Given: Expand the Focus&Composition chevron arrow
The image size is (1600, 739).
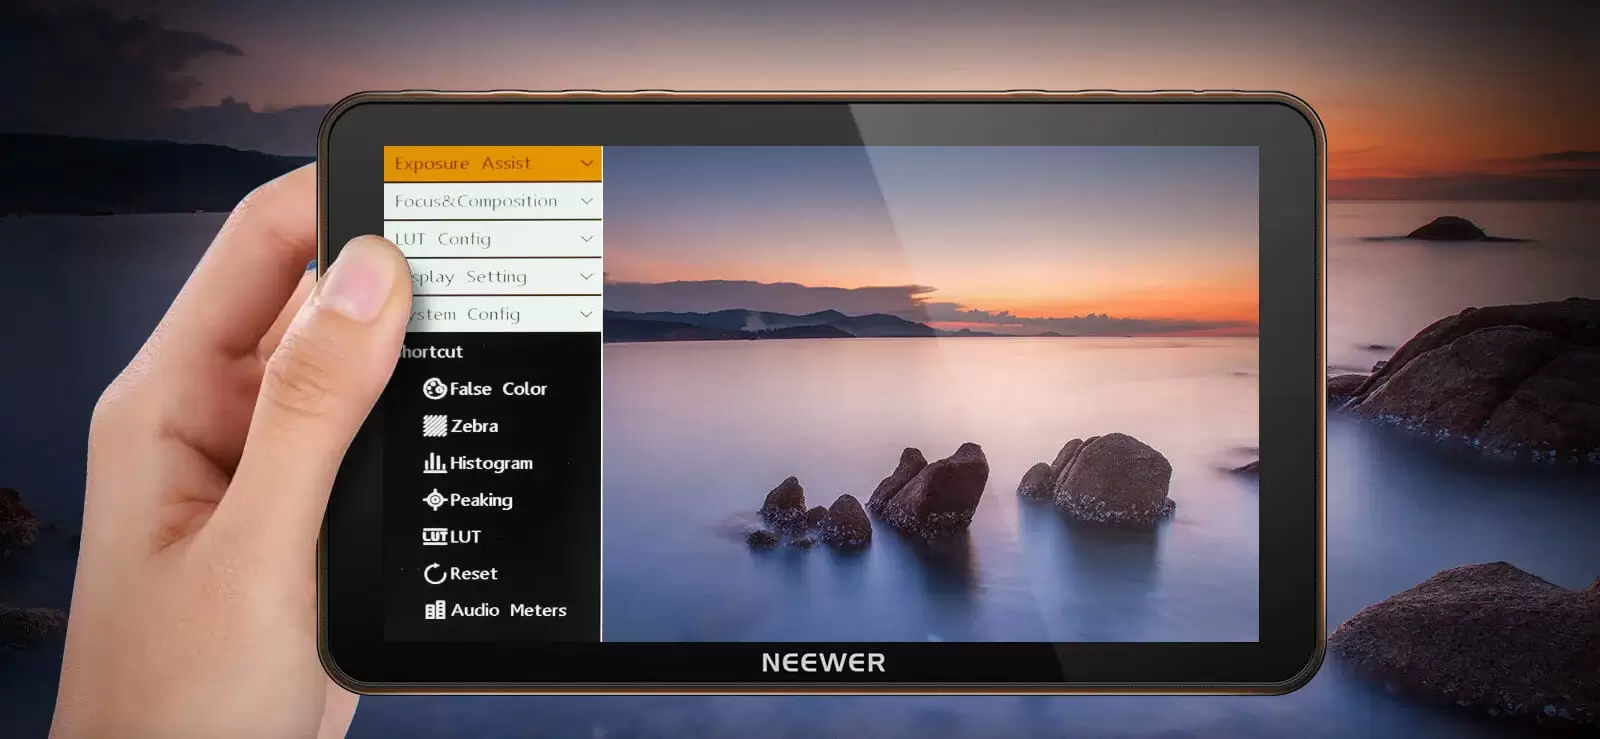Looking at the screenshot, I should tap(587, 201).
